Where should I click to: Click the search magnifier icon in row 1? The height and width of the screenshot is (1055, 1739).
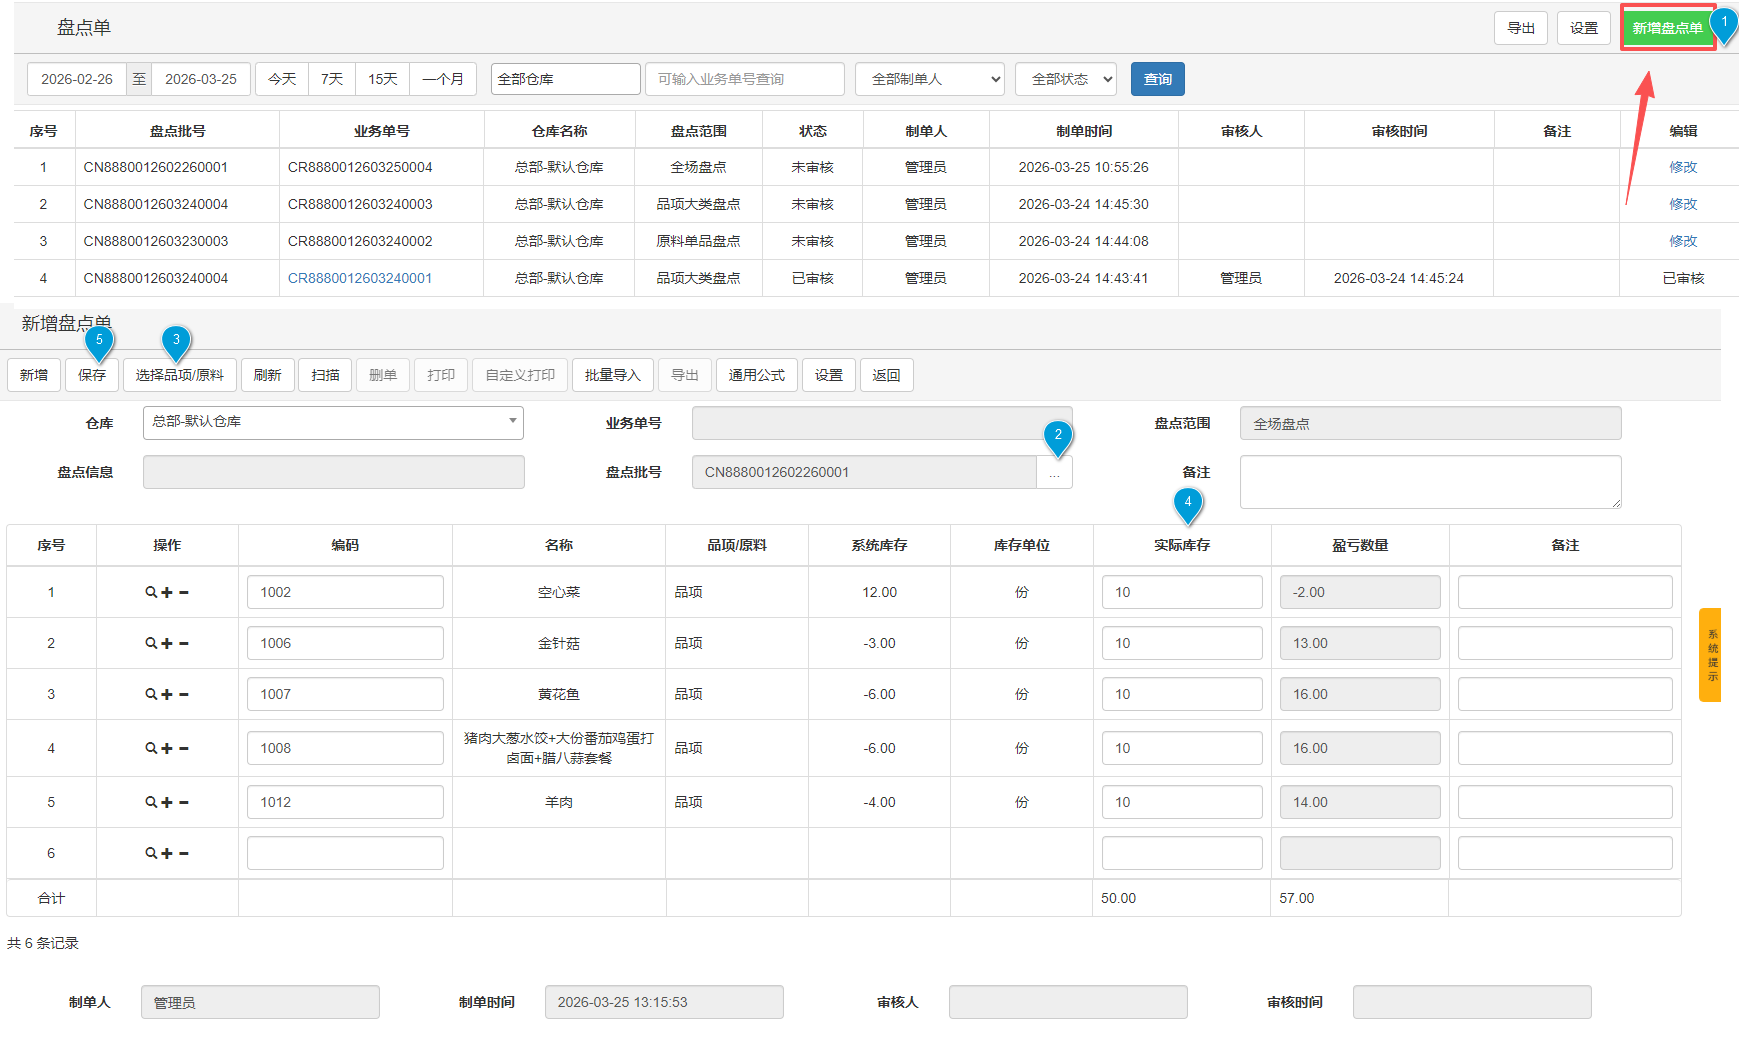point(151,592)
